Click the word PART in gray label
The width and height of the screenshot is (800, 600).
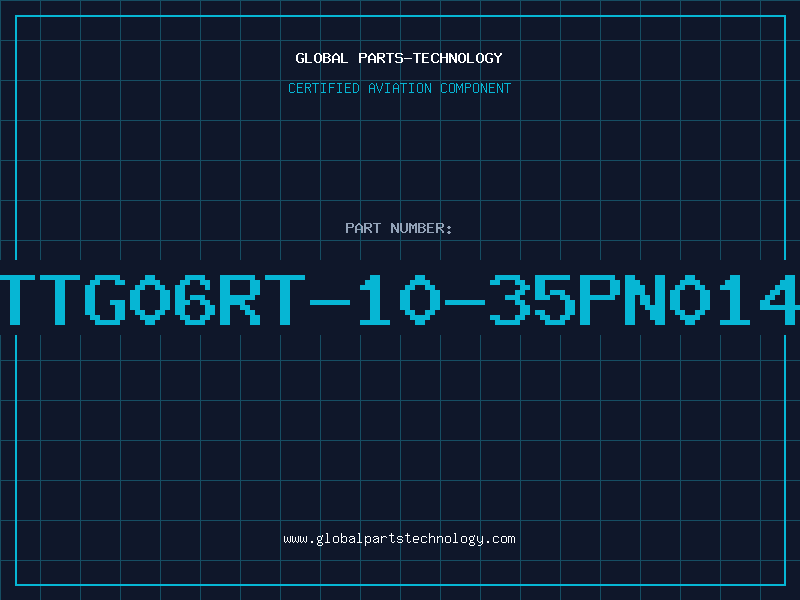[363, 228]
